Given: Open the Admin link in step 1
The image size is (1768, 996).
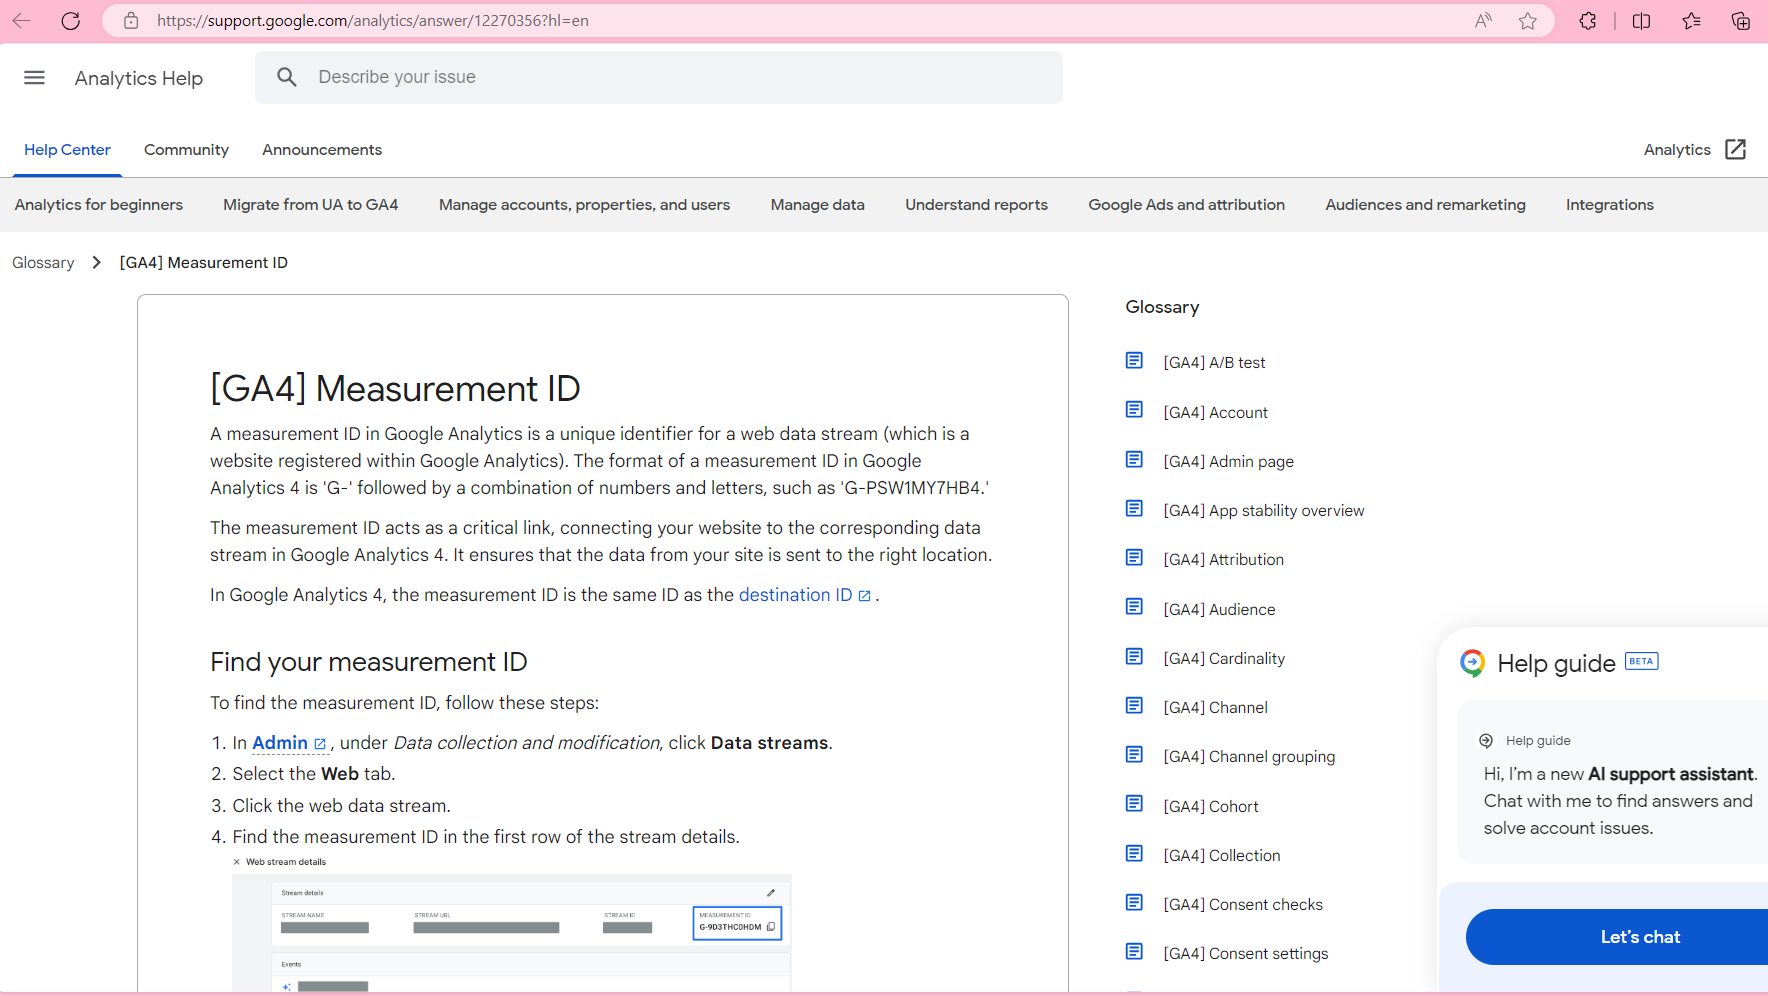Looking at the screenshot, I should pyautogui.click(x=281, y=742).
